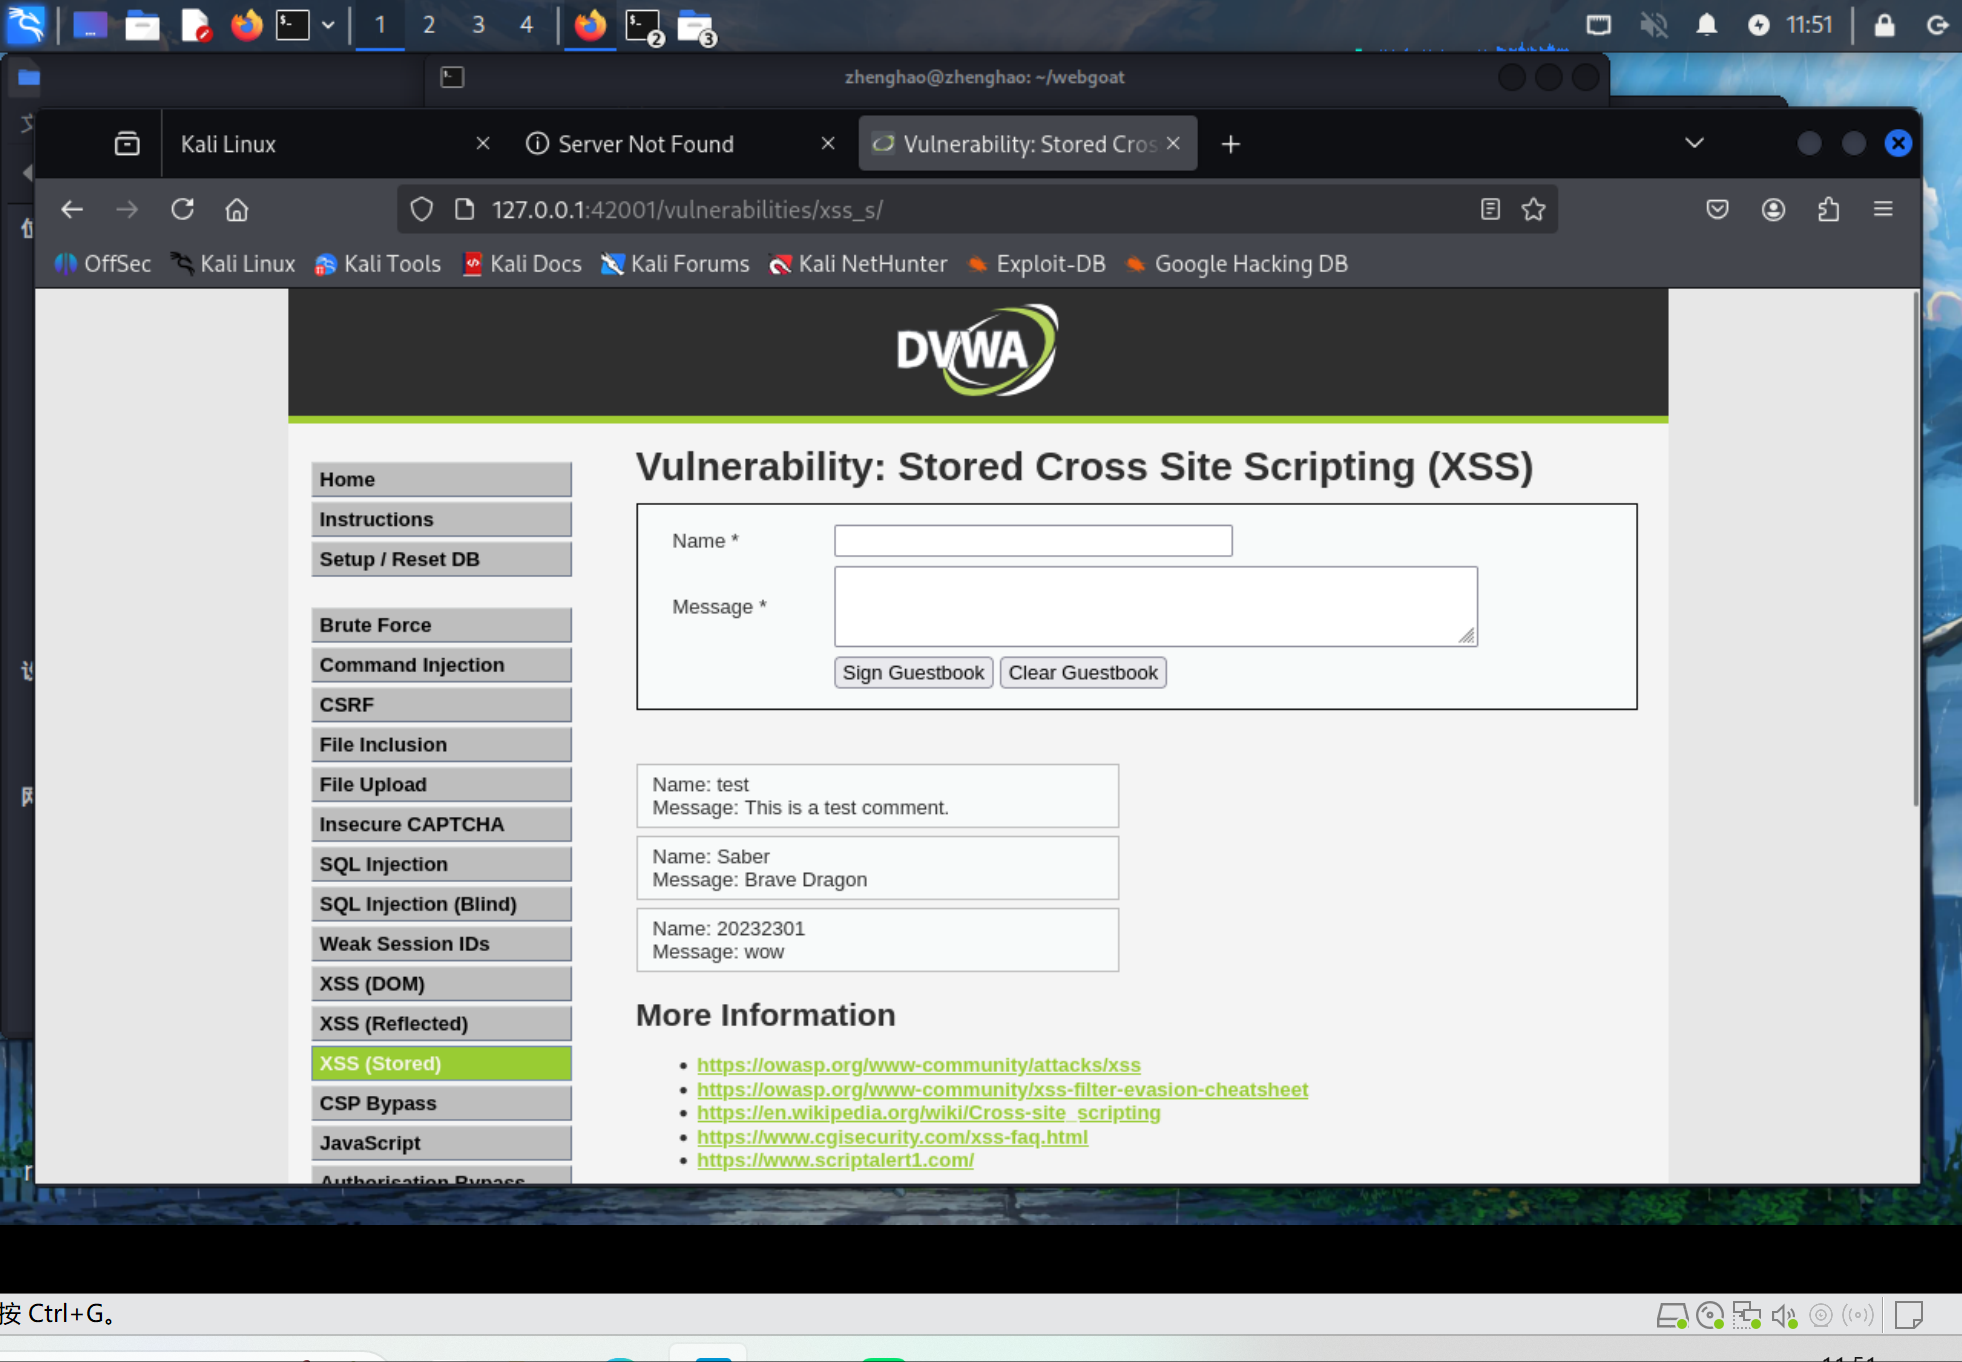1962x1362 pixels.
Task: Click the Name input field
Action: 1032,541
